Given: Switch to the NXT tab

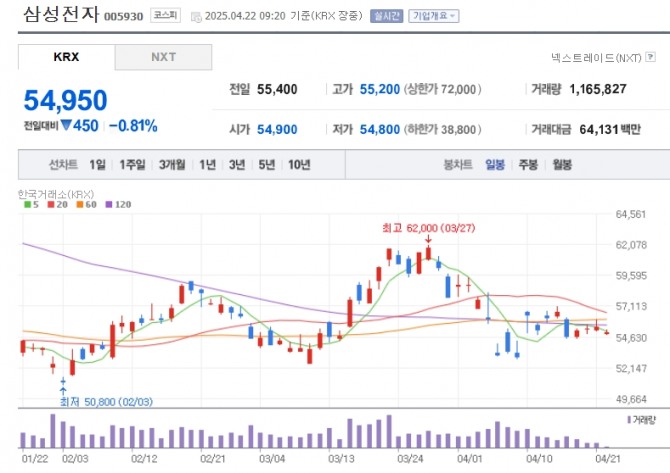Looking at the screenshot, I should [163, 57].
